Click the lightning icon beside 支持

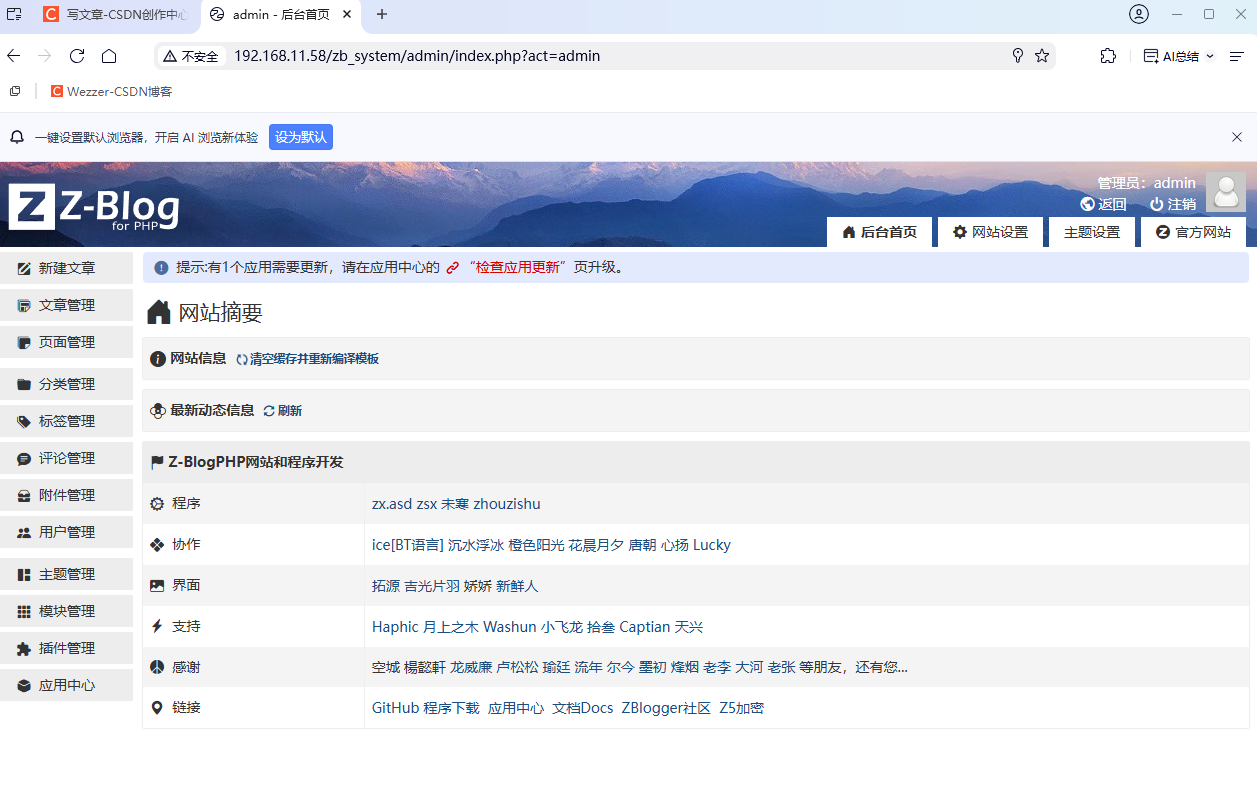pyautogui.click(x=156, y=627)
